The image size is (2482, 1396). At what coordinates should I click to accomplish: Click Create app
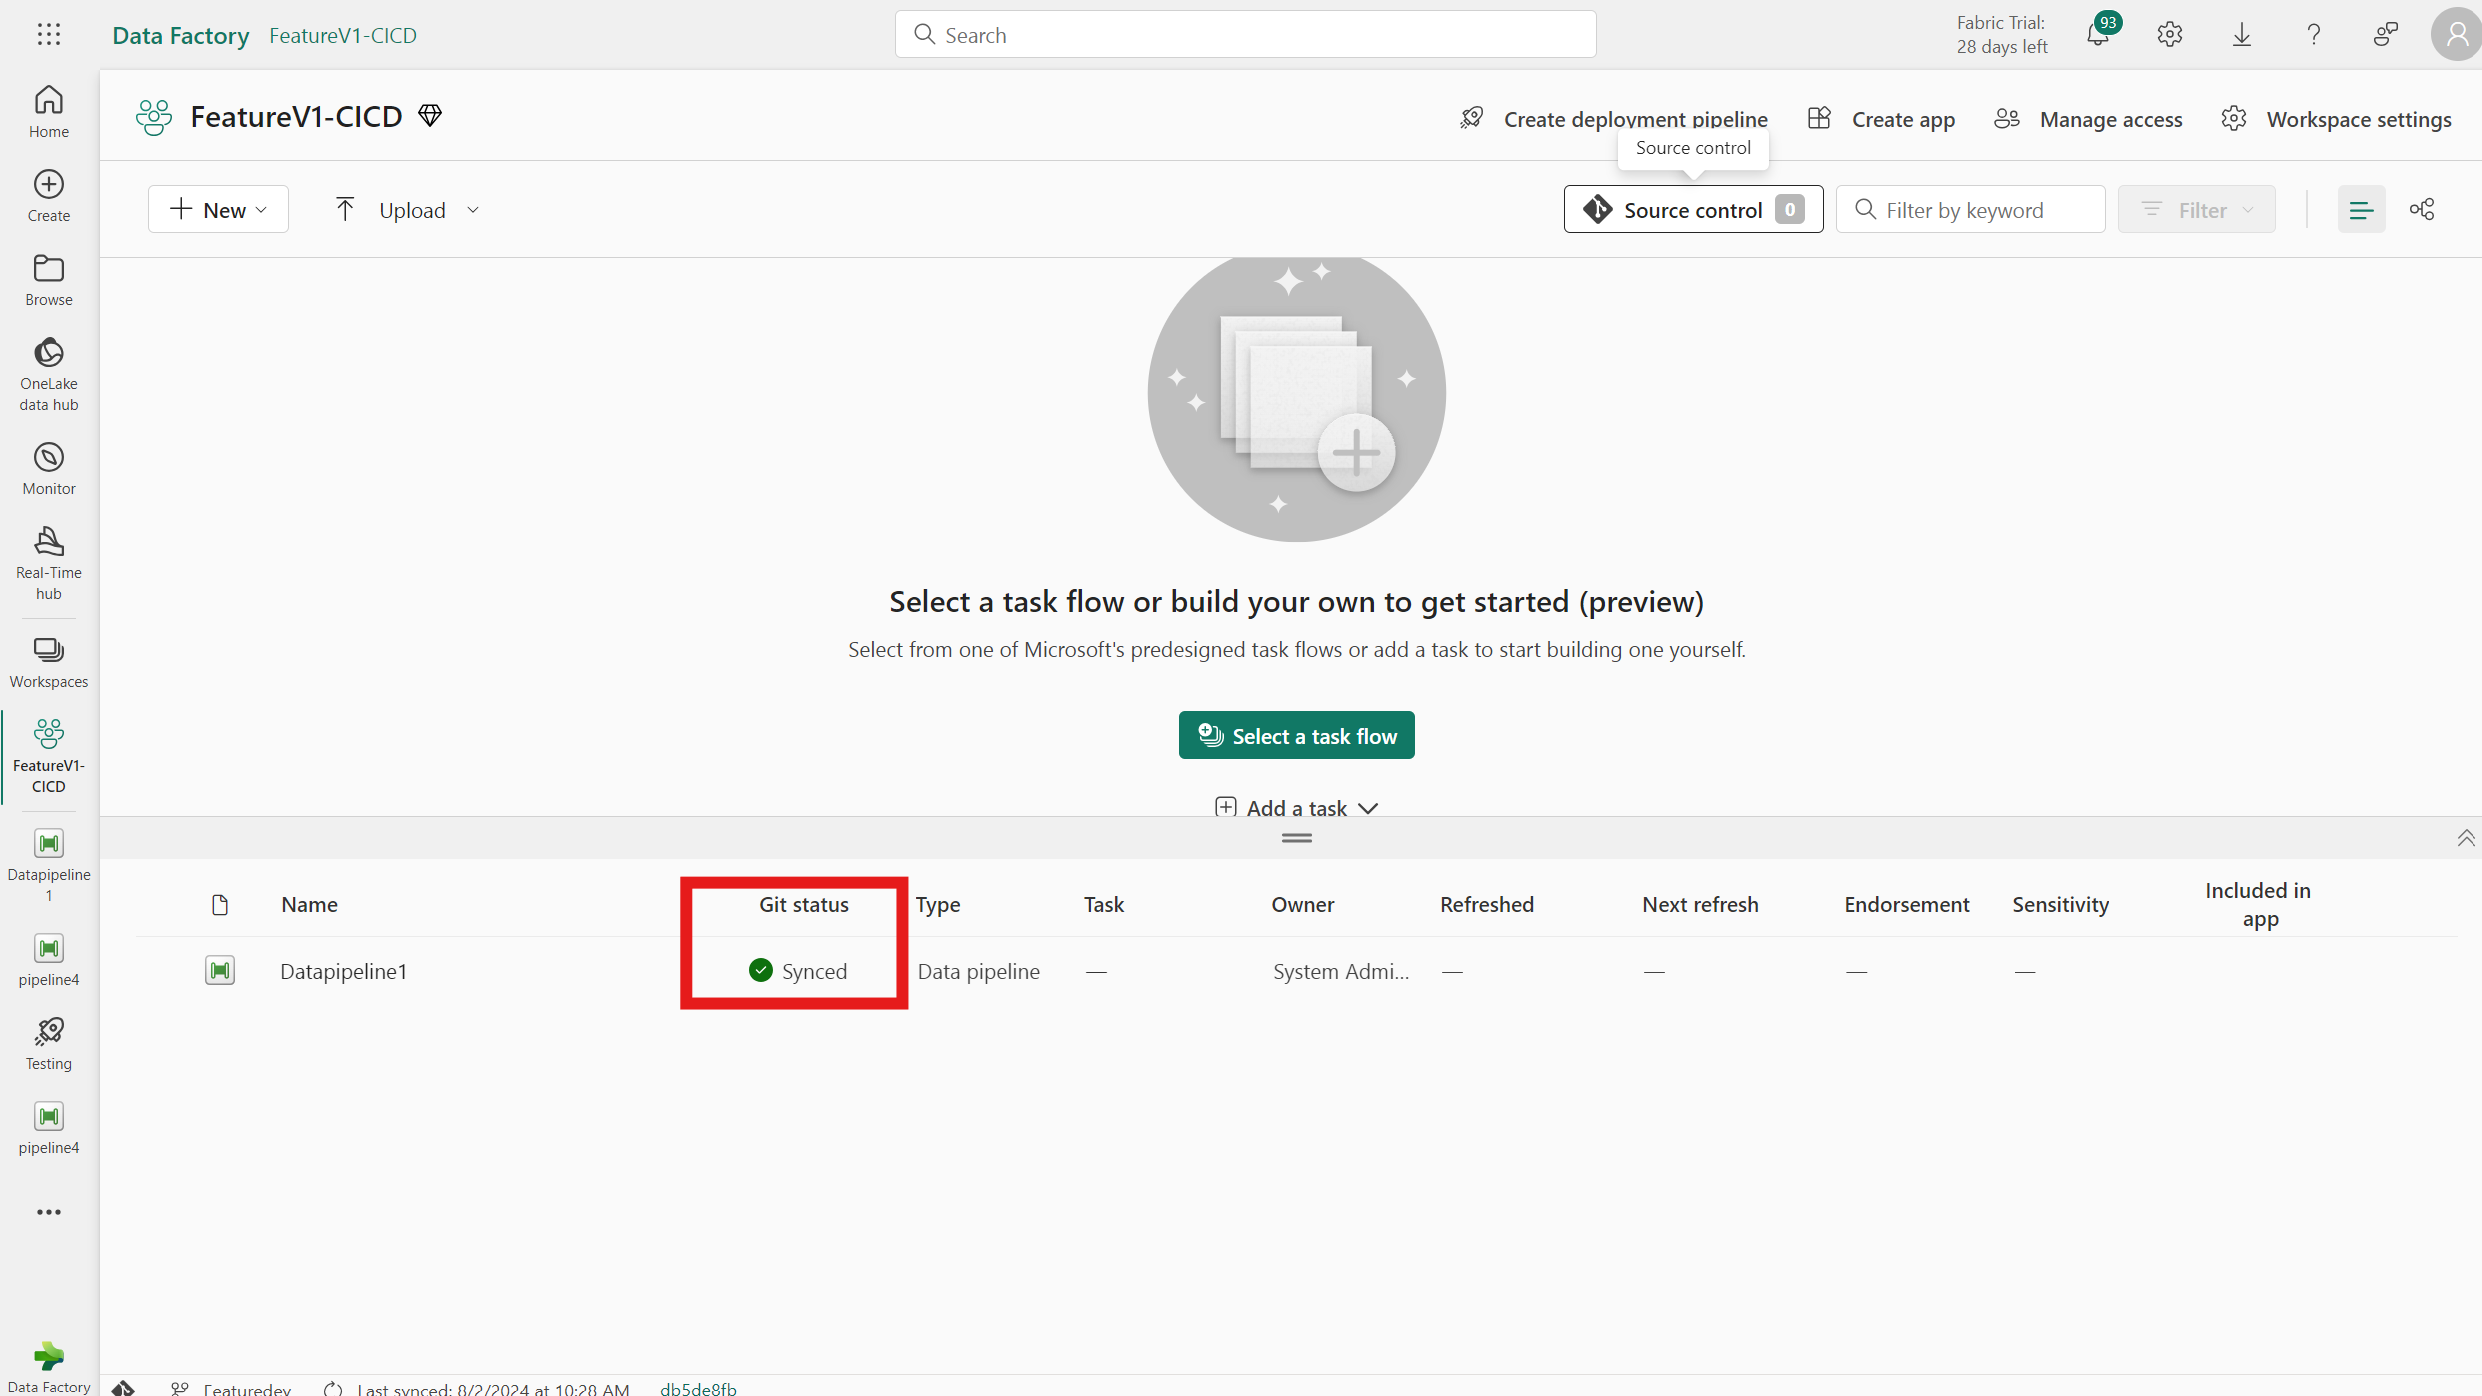[1881, 119]
